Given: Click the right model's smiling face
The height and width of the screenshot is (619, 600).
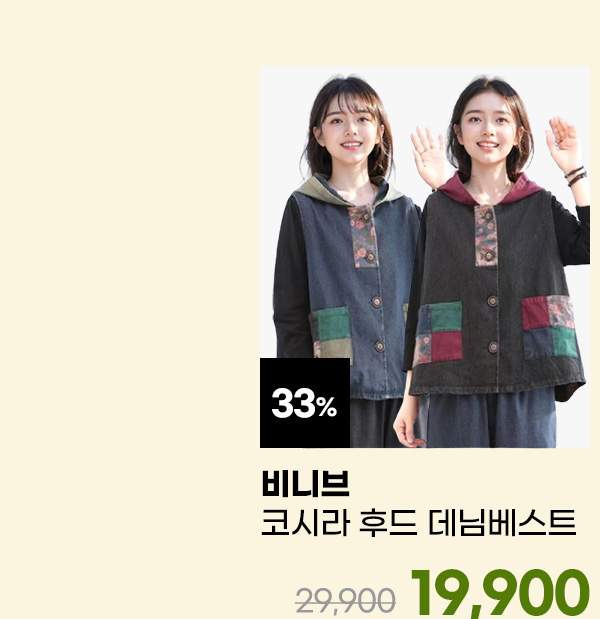Looking at the screenshot, I should (x=488, y=130).
